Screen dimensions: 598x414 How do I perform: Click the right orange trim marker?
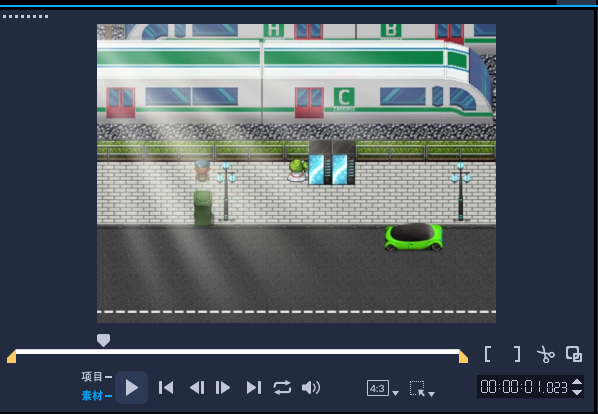463,356
